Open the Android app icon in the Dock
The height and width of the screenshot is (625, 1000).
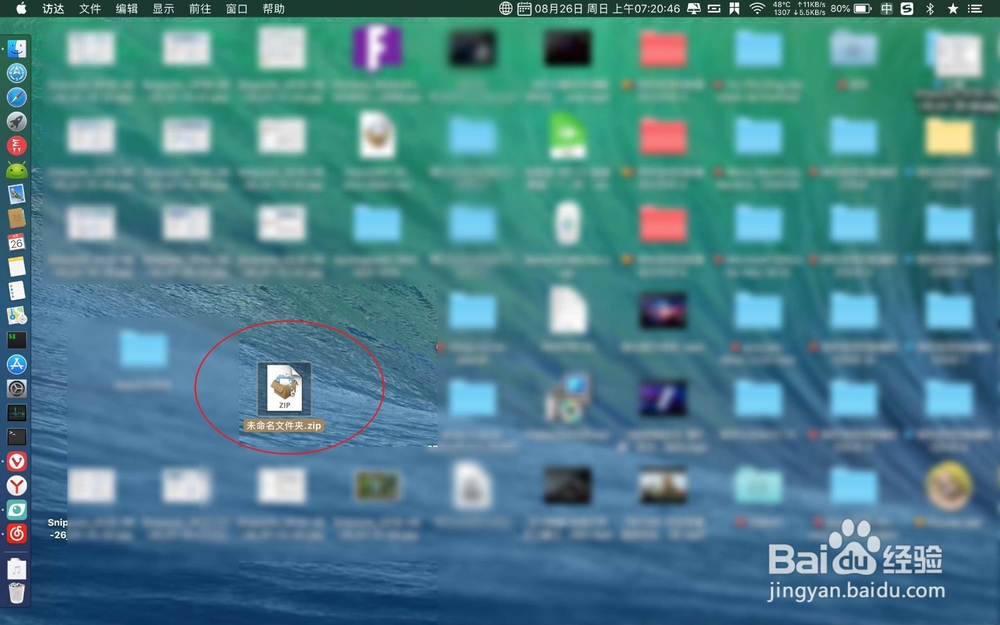tap(16, 170)
